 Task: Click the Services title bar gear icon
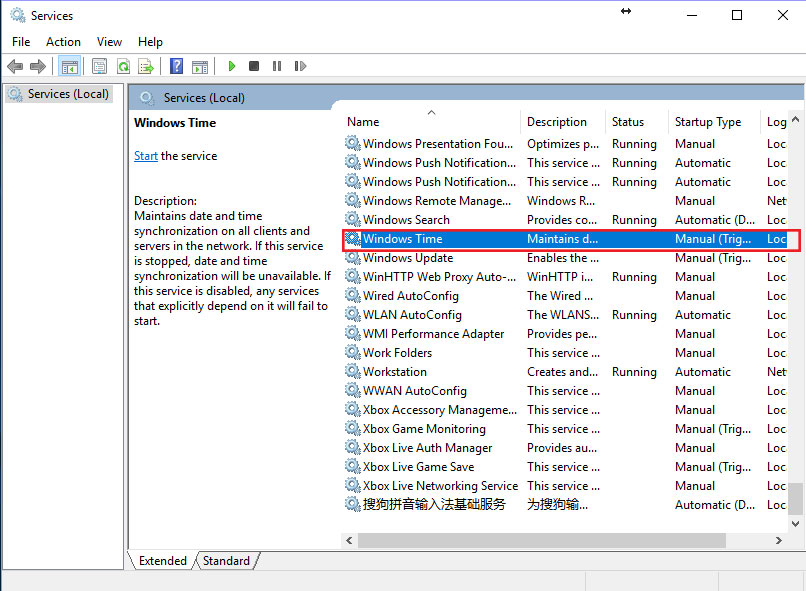[18, 15]
